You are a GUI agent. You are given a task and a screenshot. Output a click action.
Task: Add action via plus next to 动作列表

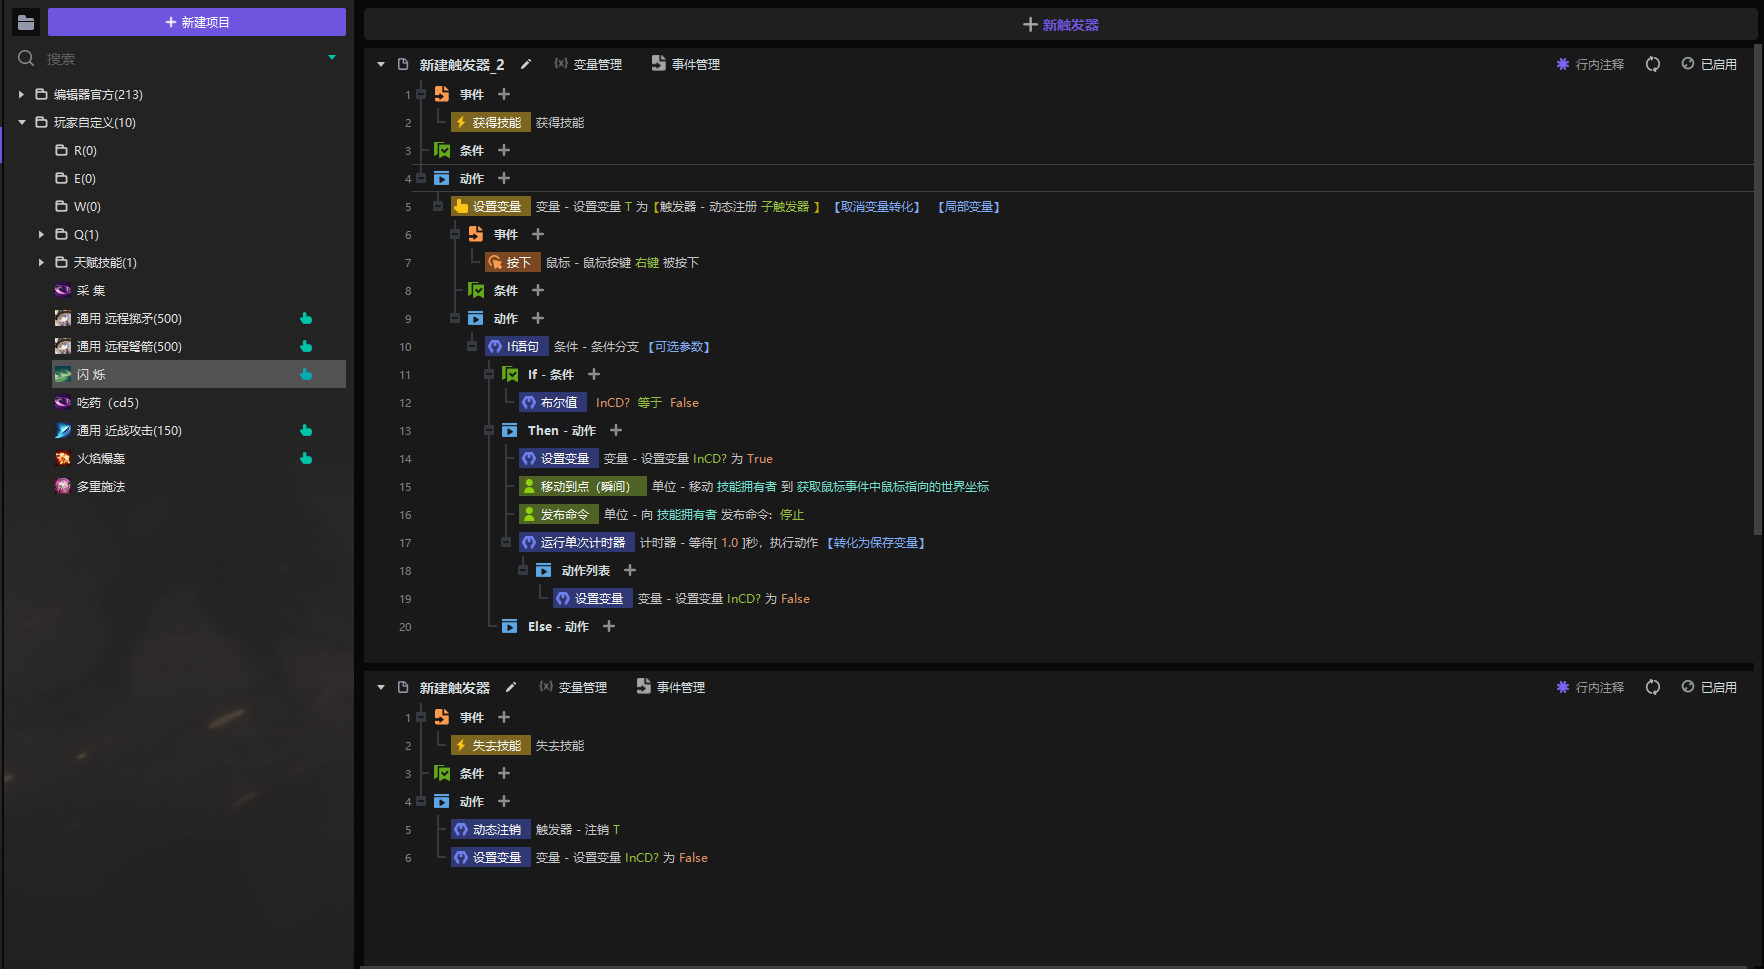tap(630, 571)
